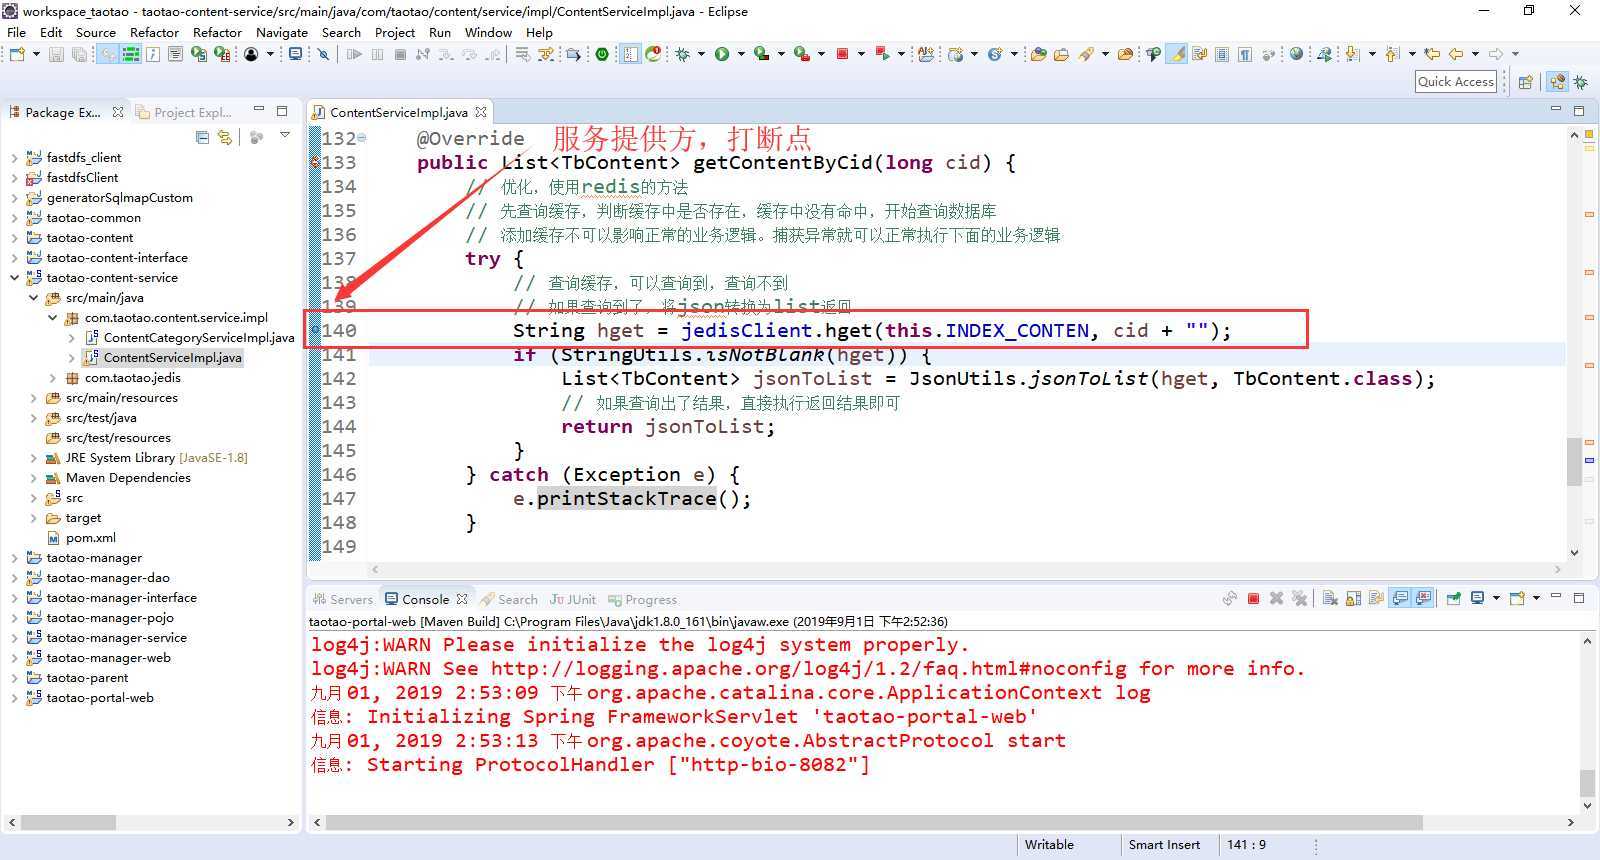Open the Window menu
The width and height of the screenshot is (1600, 860).
488,32
